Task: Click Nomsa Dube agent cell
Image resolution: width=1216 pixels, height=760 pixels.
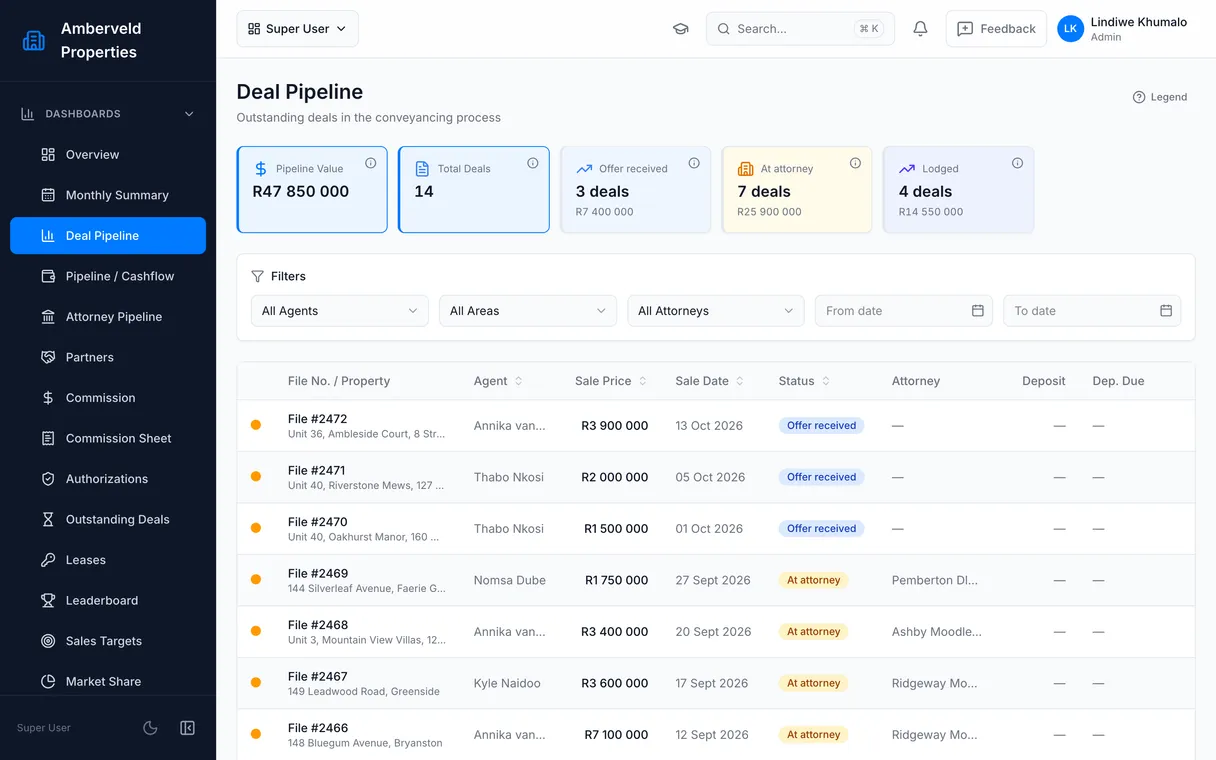Action: 510,580
